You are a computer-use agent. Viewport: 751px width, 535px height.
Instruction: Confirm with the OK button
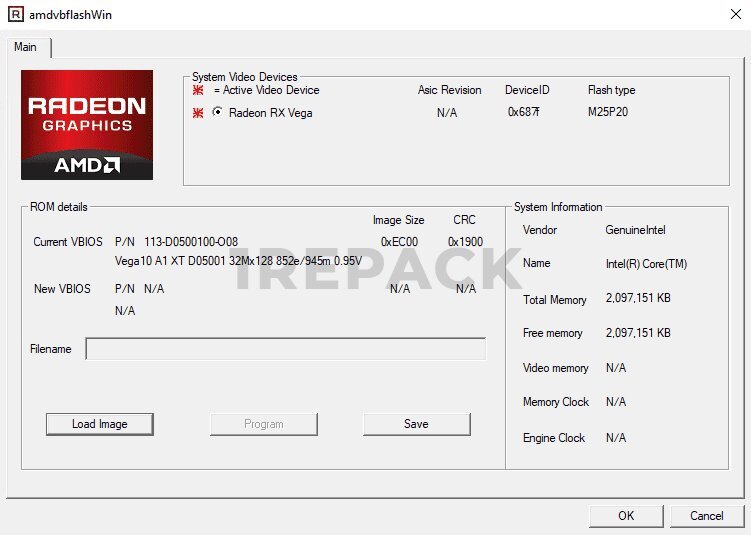[626, 516]
